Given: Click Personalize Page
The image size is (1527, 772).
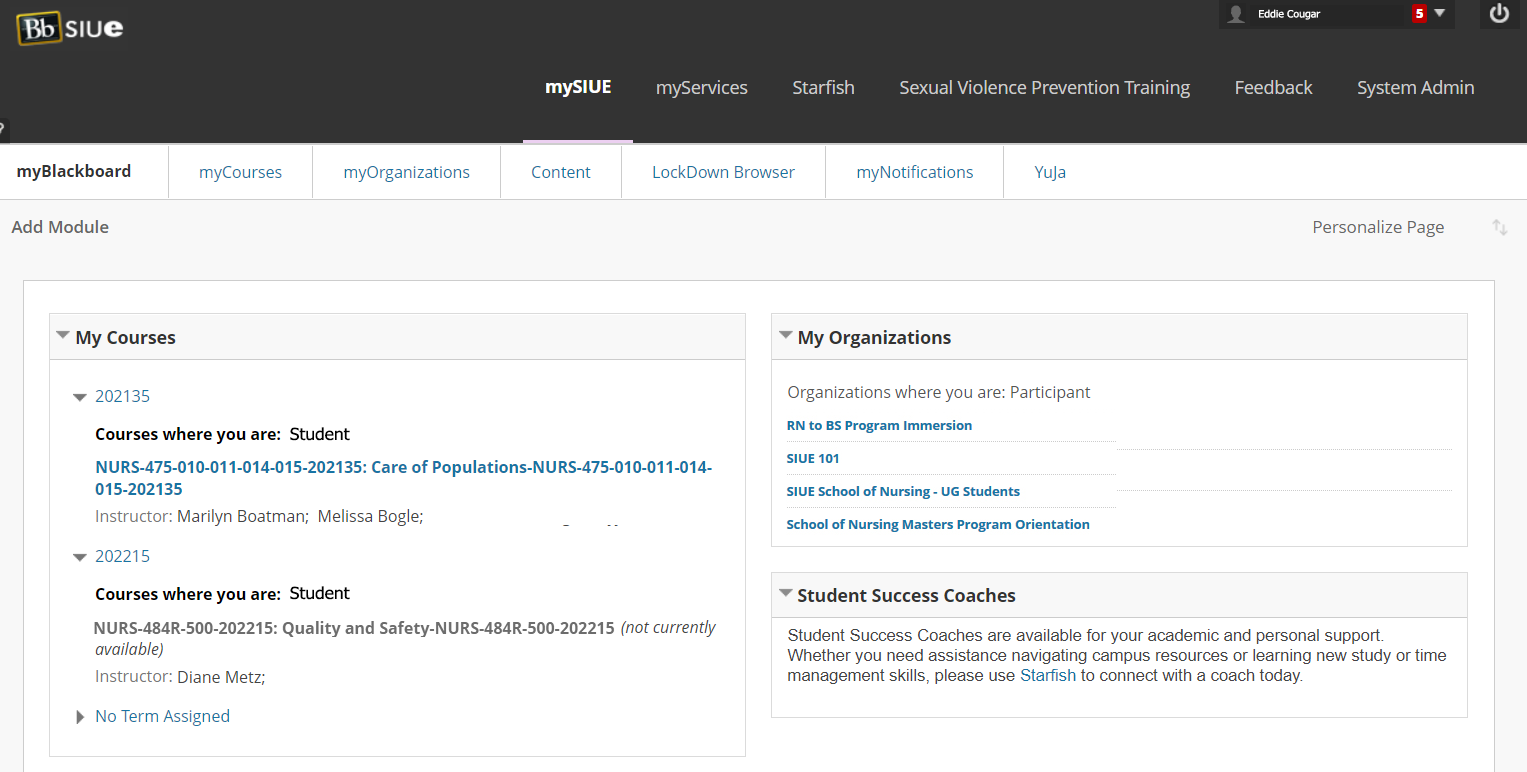Looking at the screenshot, I should coord(1377,227).
